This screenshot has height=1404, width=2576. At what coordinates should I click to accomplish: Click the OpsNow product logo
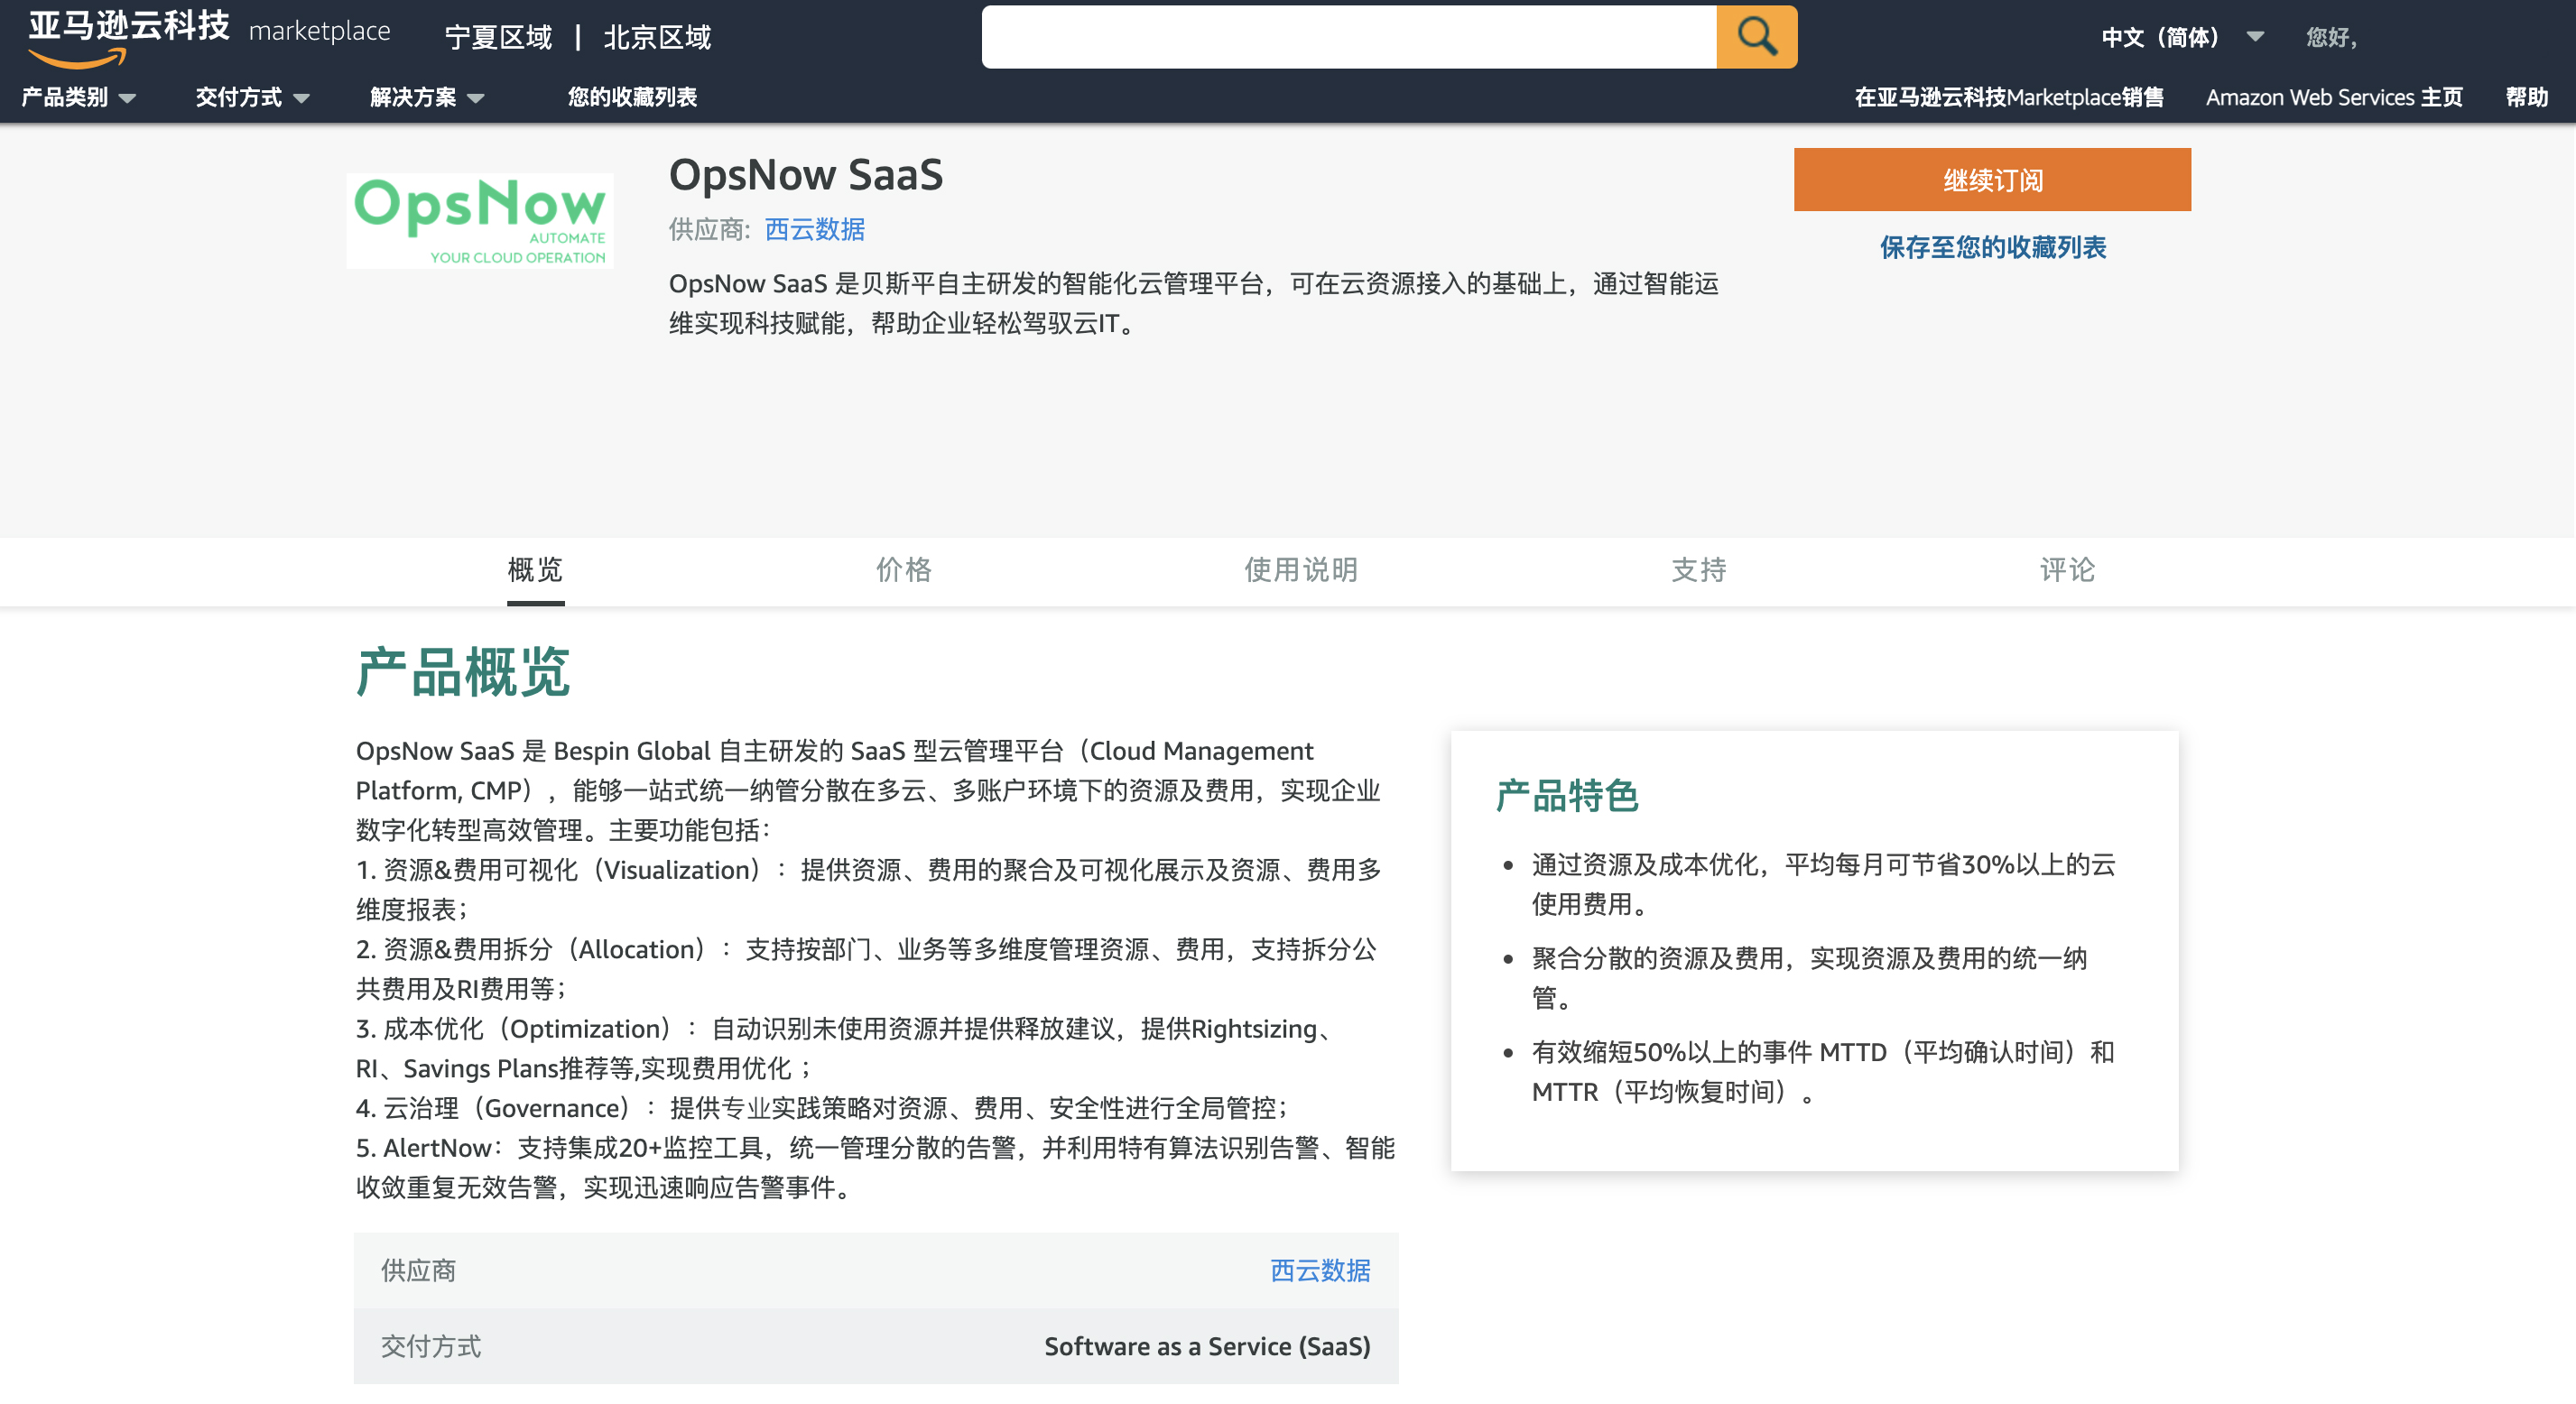coord(480,220)
